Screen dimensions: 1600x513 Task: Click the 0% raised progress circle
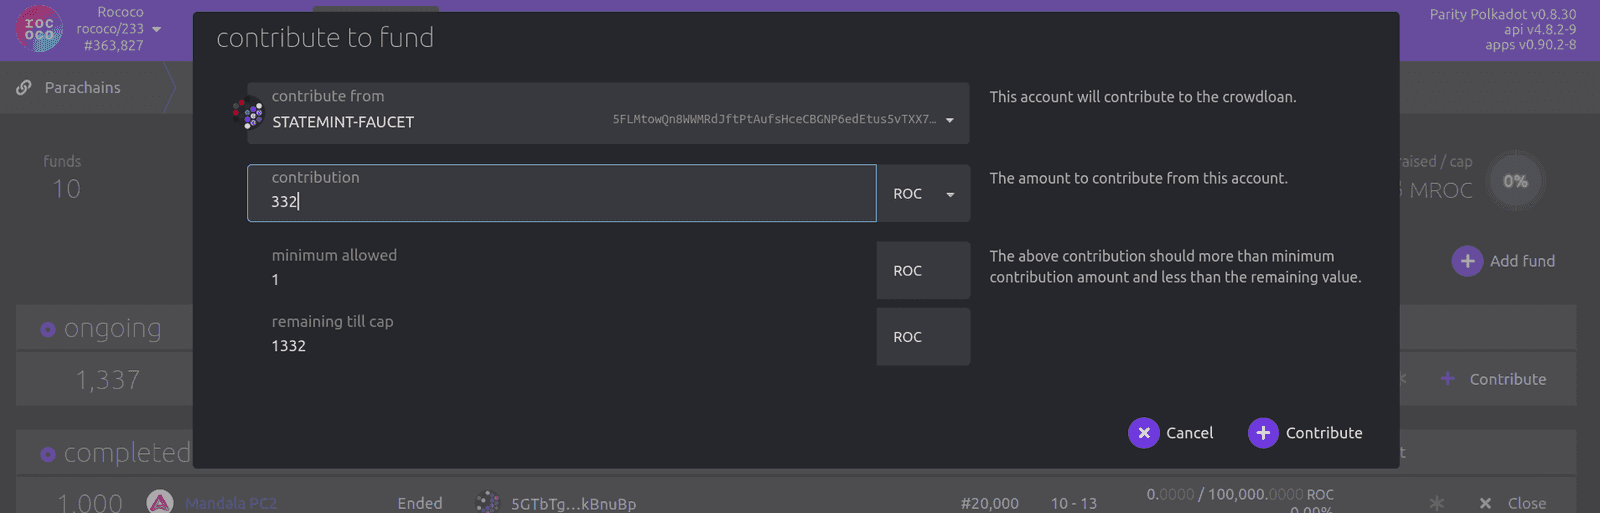click(1515, 181)
